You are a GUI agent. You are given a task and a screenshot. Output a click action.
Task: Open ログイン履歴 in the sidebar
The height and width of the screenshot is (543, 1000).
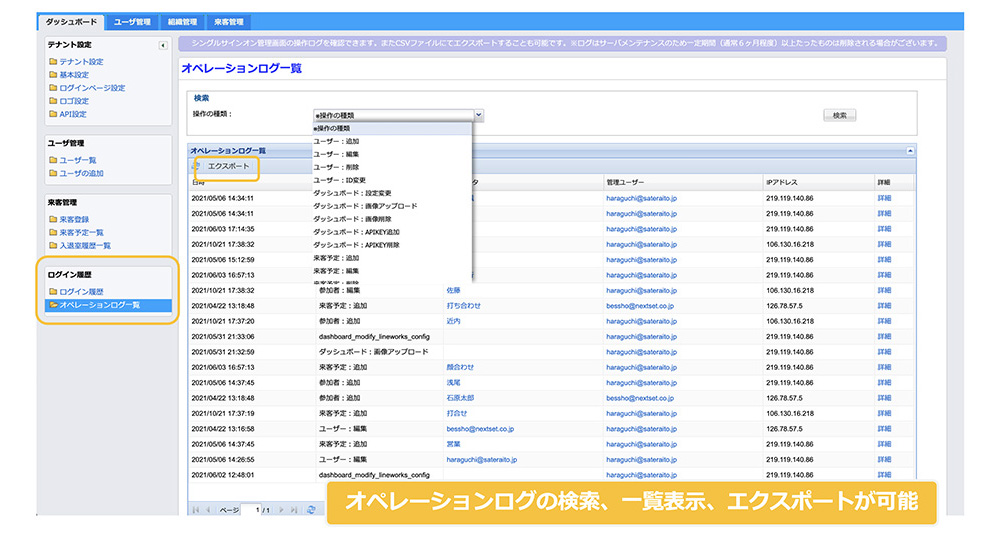point(81,292)
